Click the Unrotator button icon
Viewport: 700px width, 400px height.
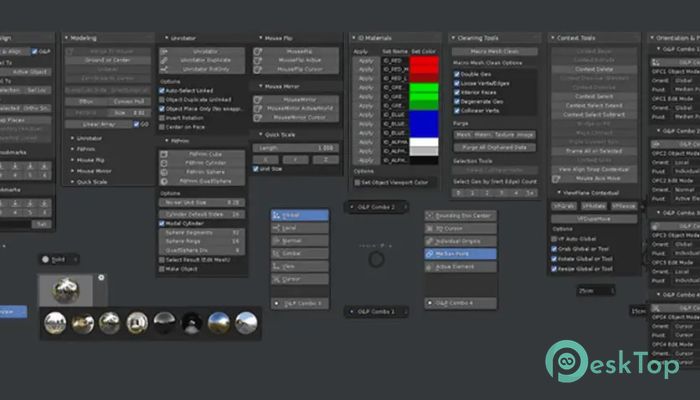164,52
